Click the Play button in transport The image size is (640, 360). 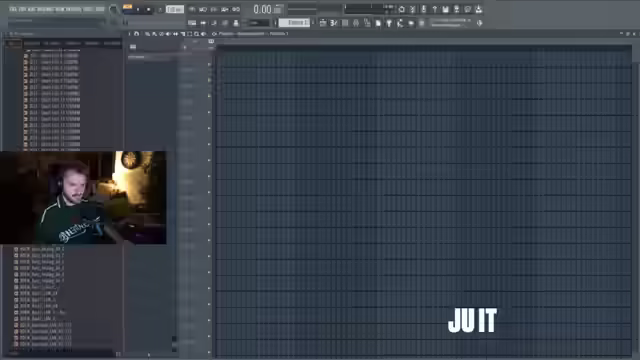point(138,9)
